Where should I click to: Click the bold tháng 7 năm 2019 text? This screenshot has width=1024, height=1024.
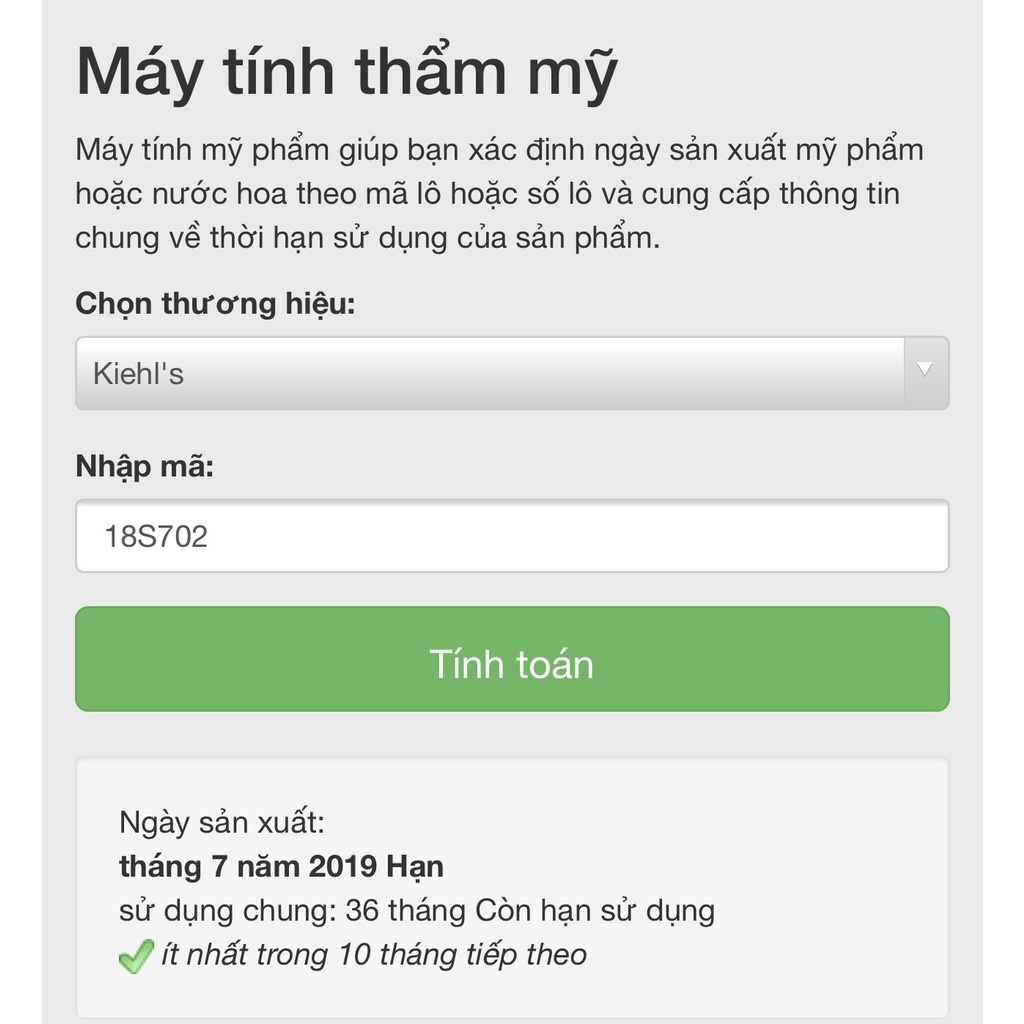(x=248, y=867)
